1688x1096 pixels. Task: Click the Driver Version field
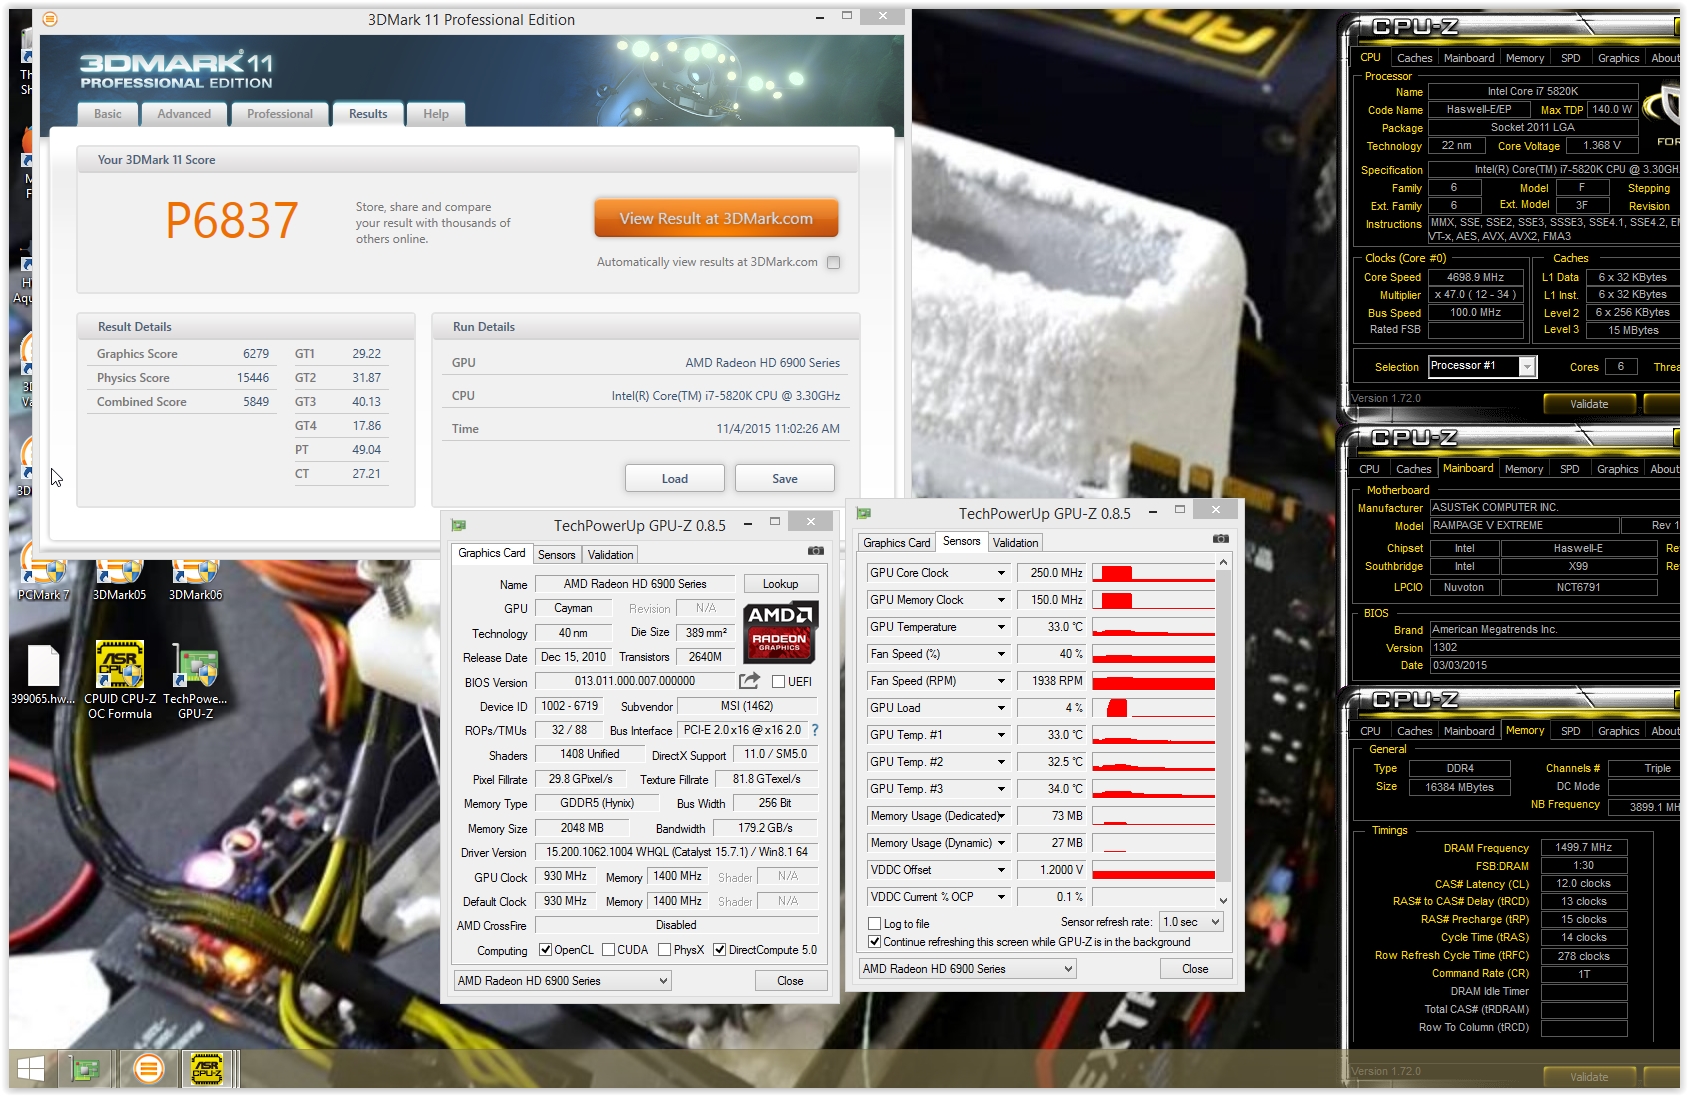(x=677, y=853)
